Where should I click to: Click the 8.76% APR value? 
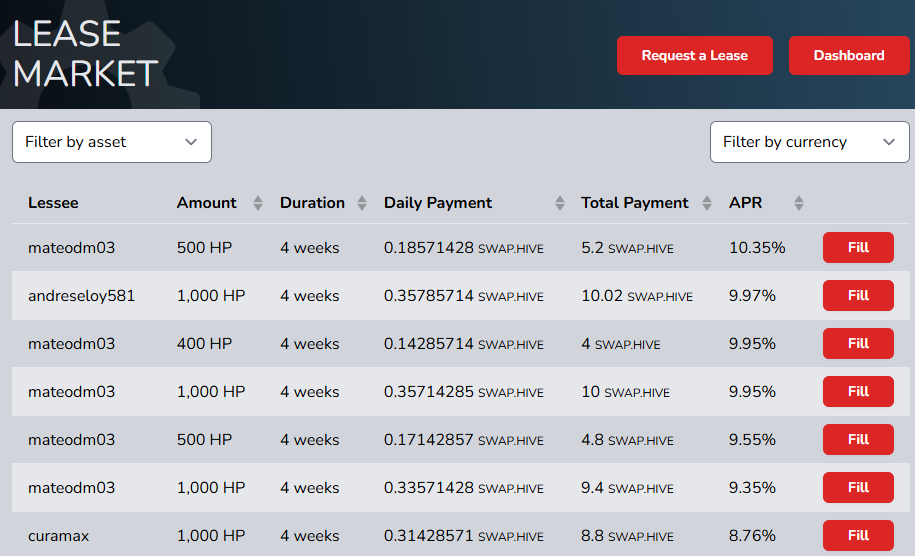point(752,536)
